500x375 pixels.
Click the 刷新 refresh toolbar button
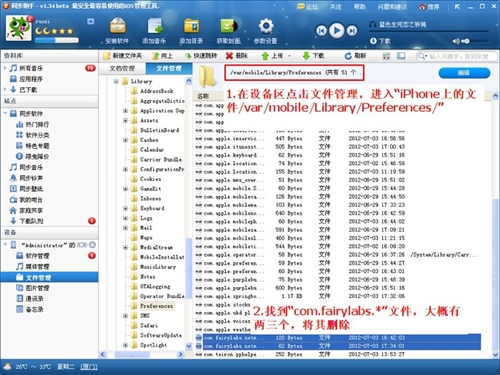pos(355,56)
